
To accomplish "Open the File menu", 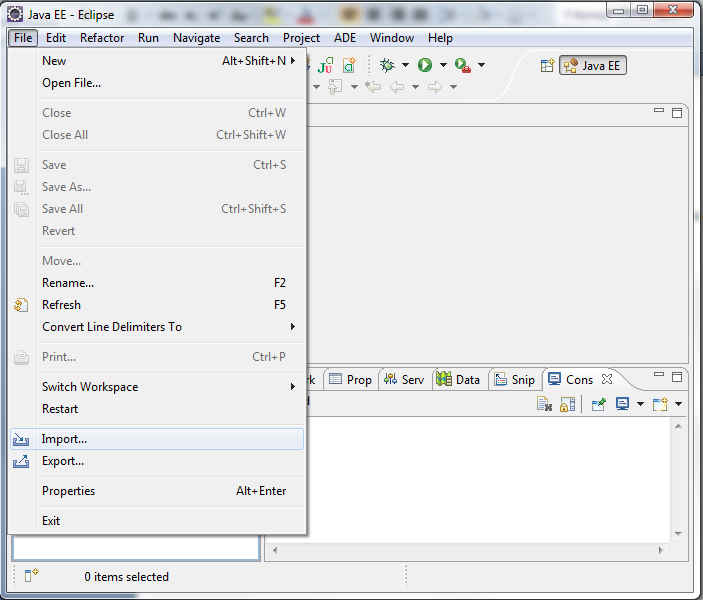I will click(23, 38).
